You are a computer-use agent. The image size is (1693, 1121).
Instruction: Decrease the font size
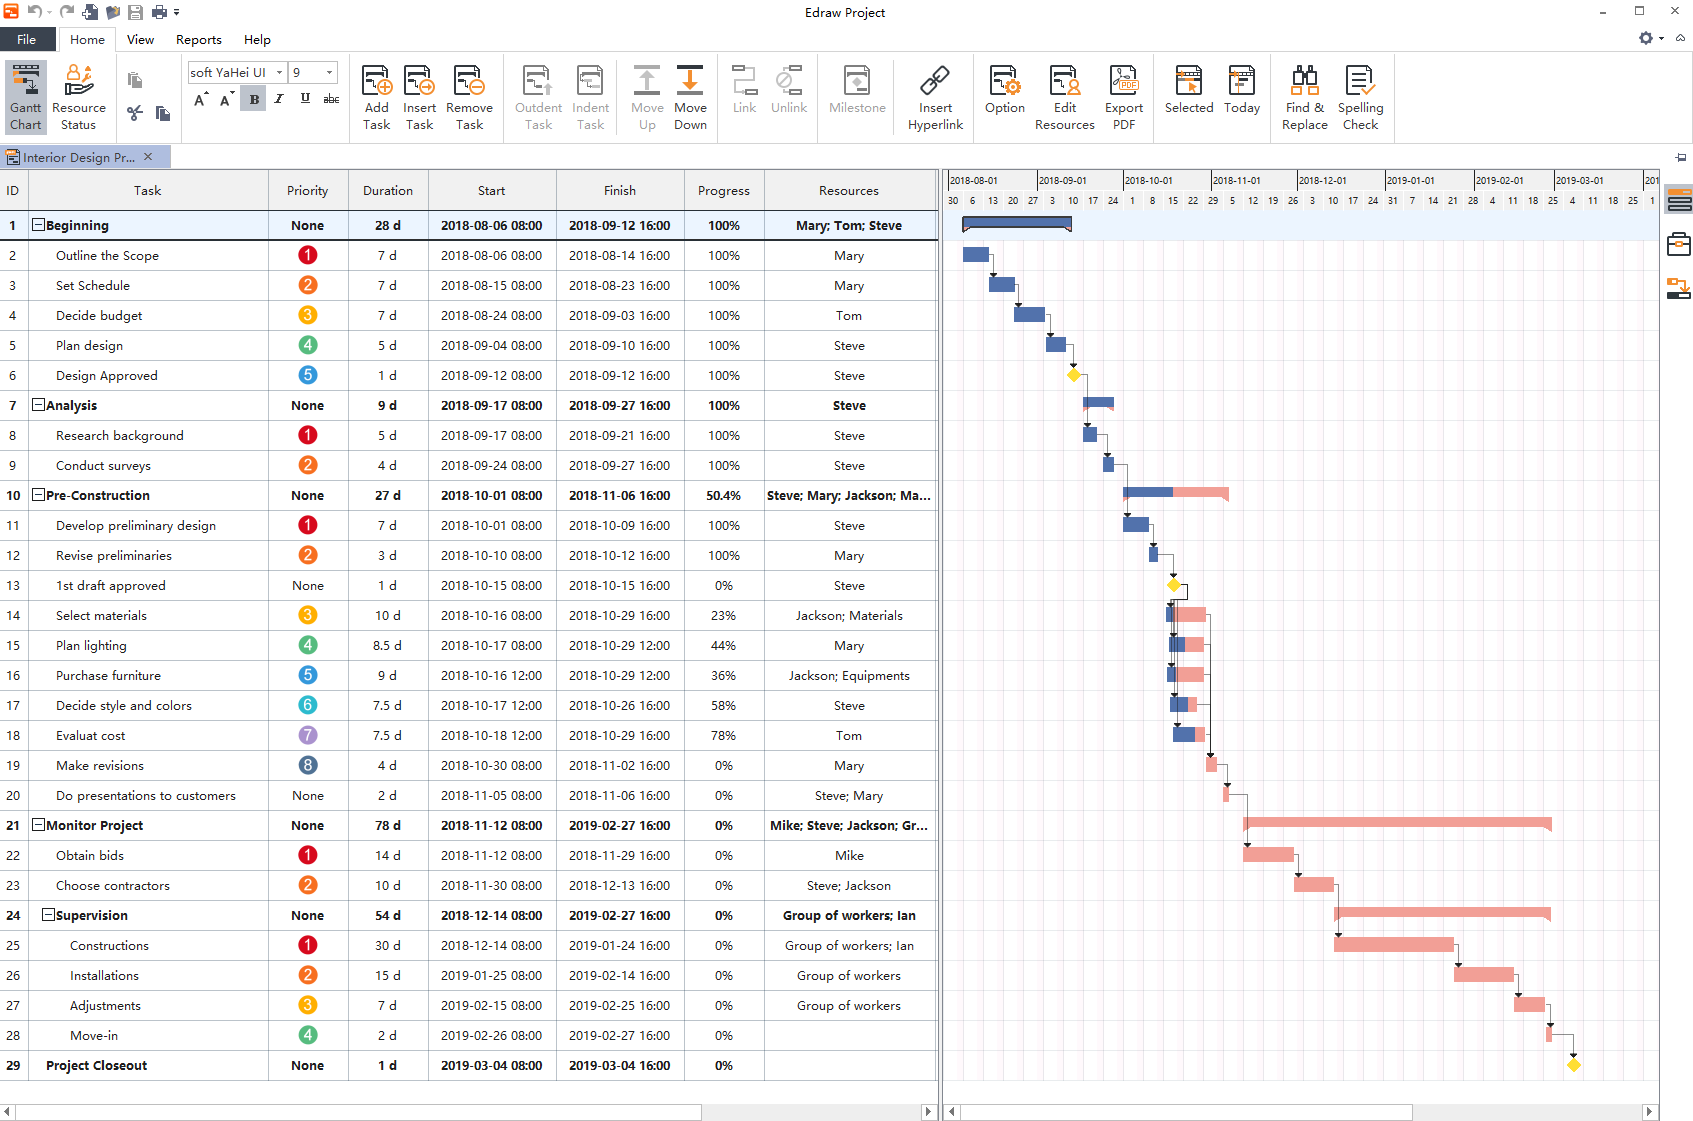(x=227, y=99)
